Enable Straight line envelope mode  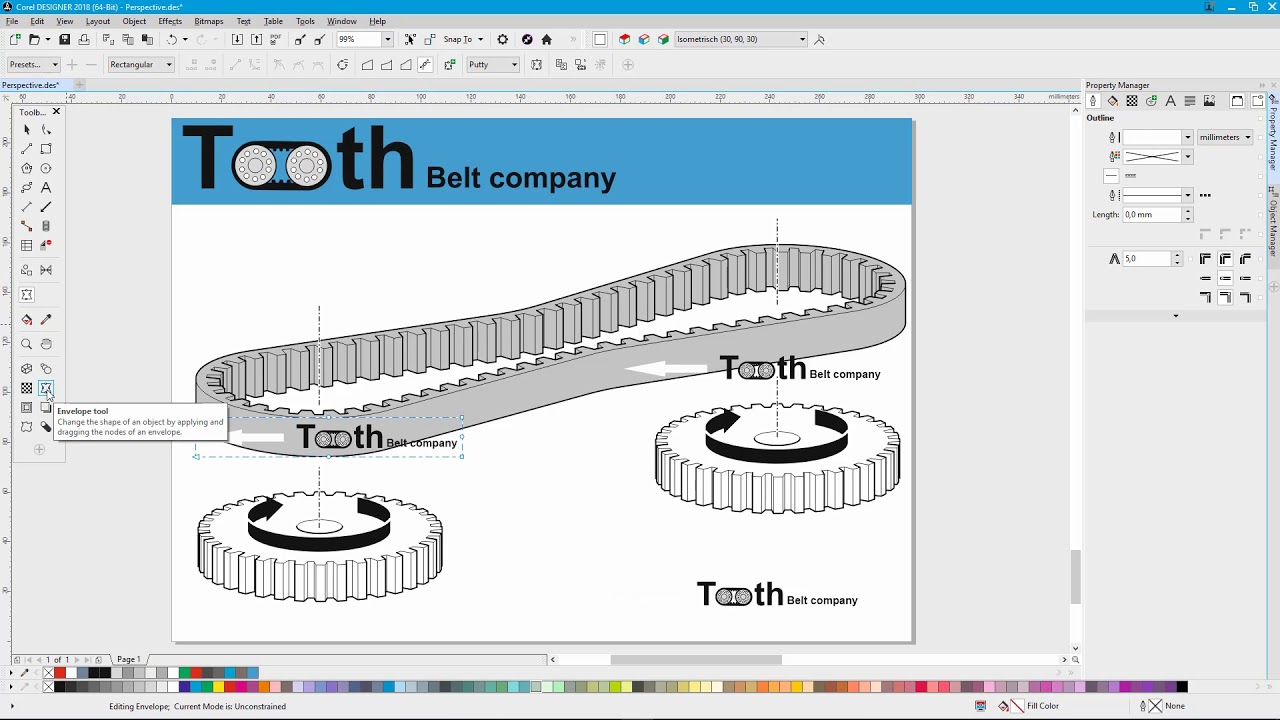click(x=367, y=65)
